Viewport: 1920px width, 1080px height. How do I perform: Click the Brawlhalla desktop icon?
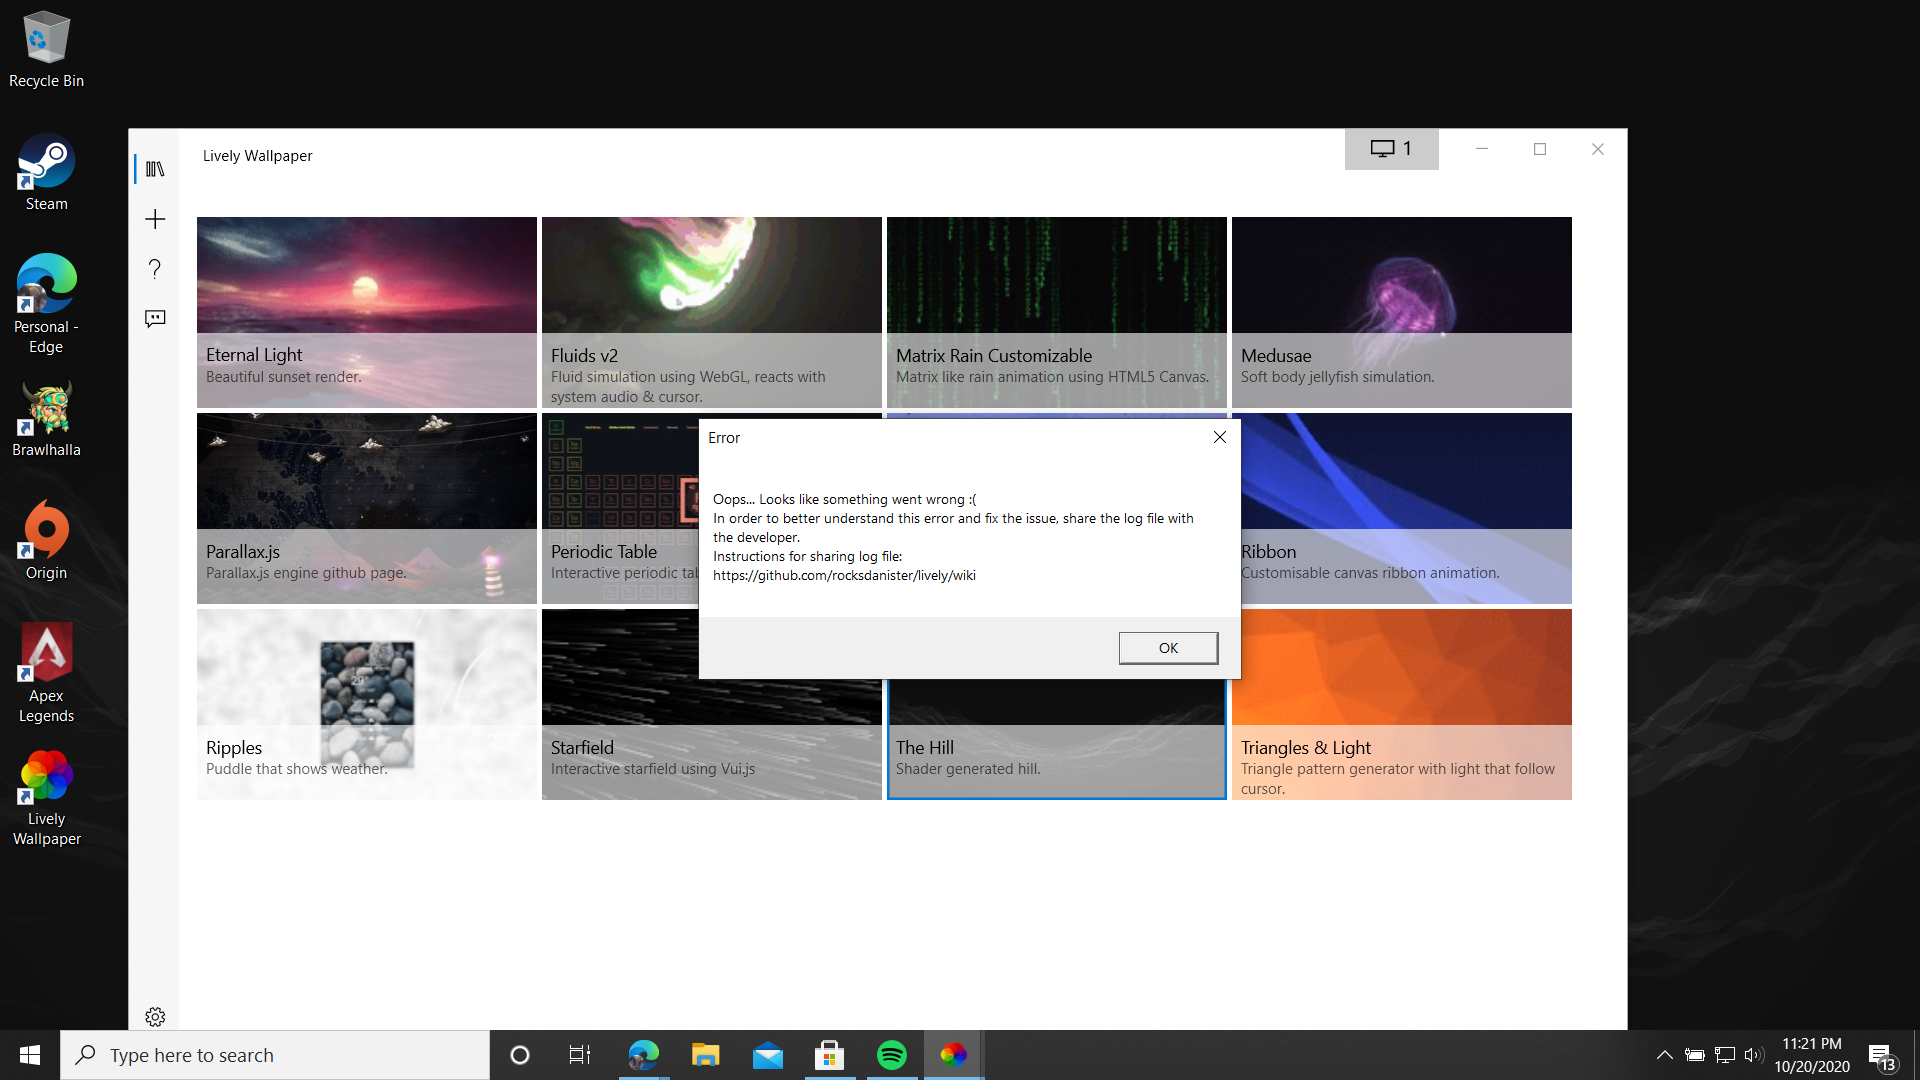pyautogui.click(x=46, y=419)
